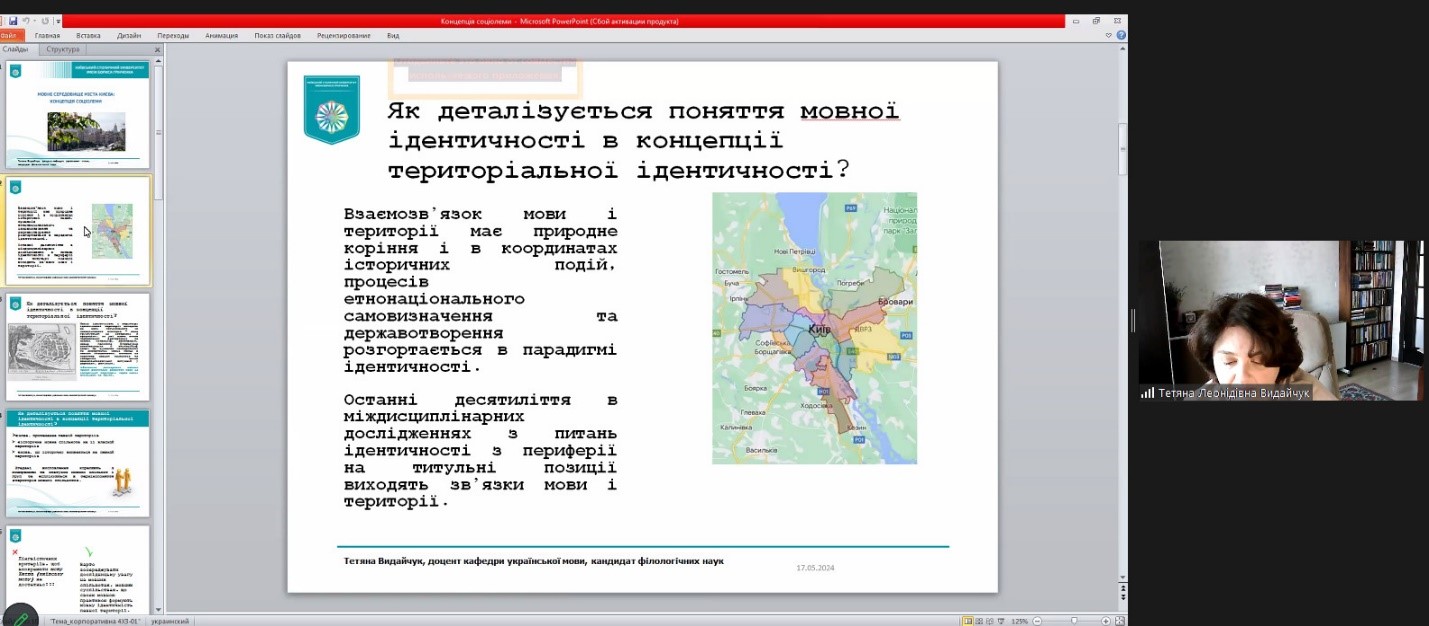Click the Save icon in quick access toolbar
This screenshot has width=1429, height=626.
13,21
